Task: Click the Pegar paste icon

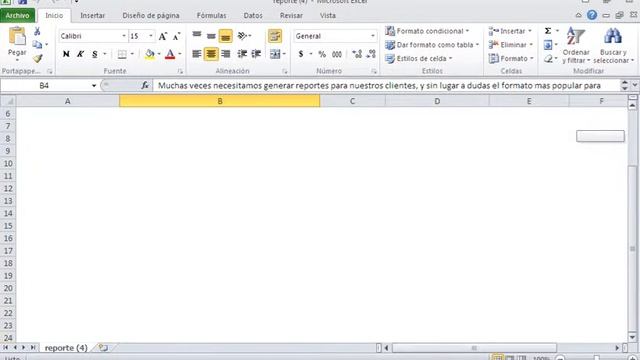Action: pyautogui.click(x=17, y=37)
